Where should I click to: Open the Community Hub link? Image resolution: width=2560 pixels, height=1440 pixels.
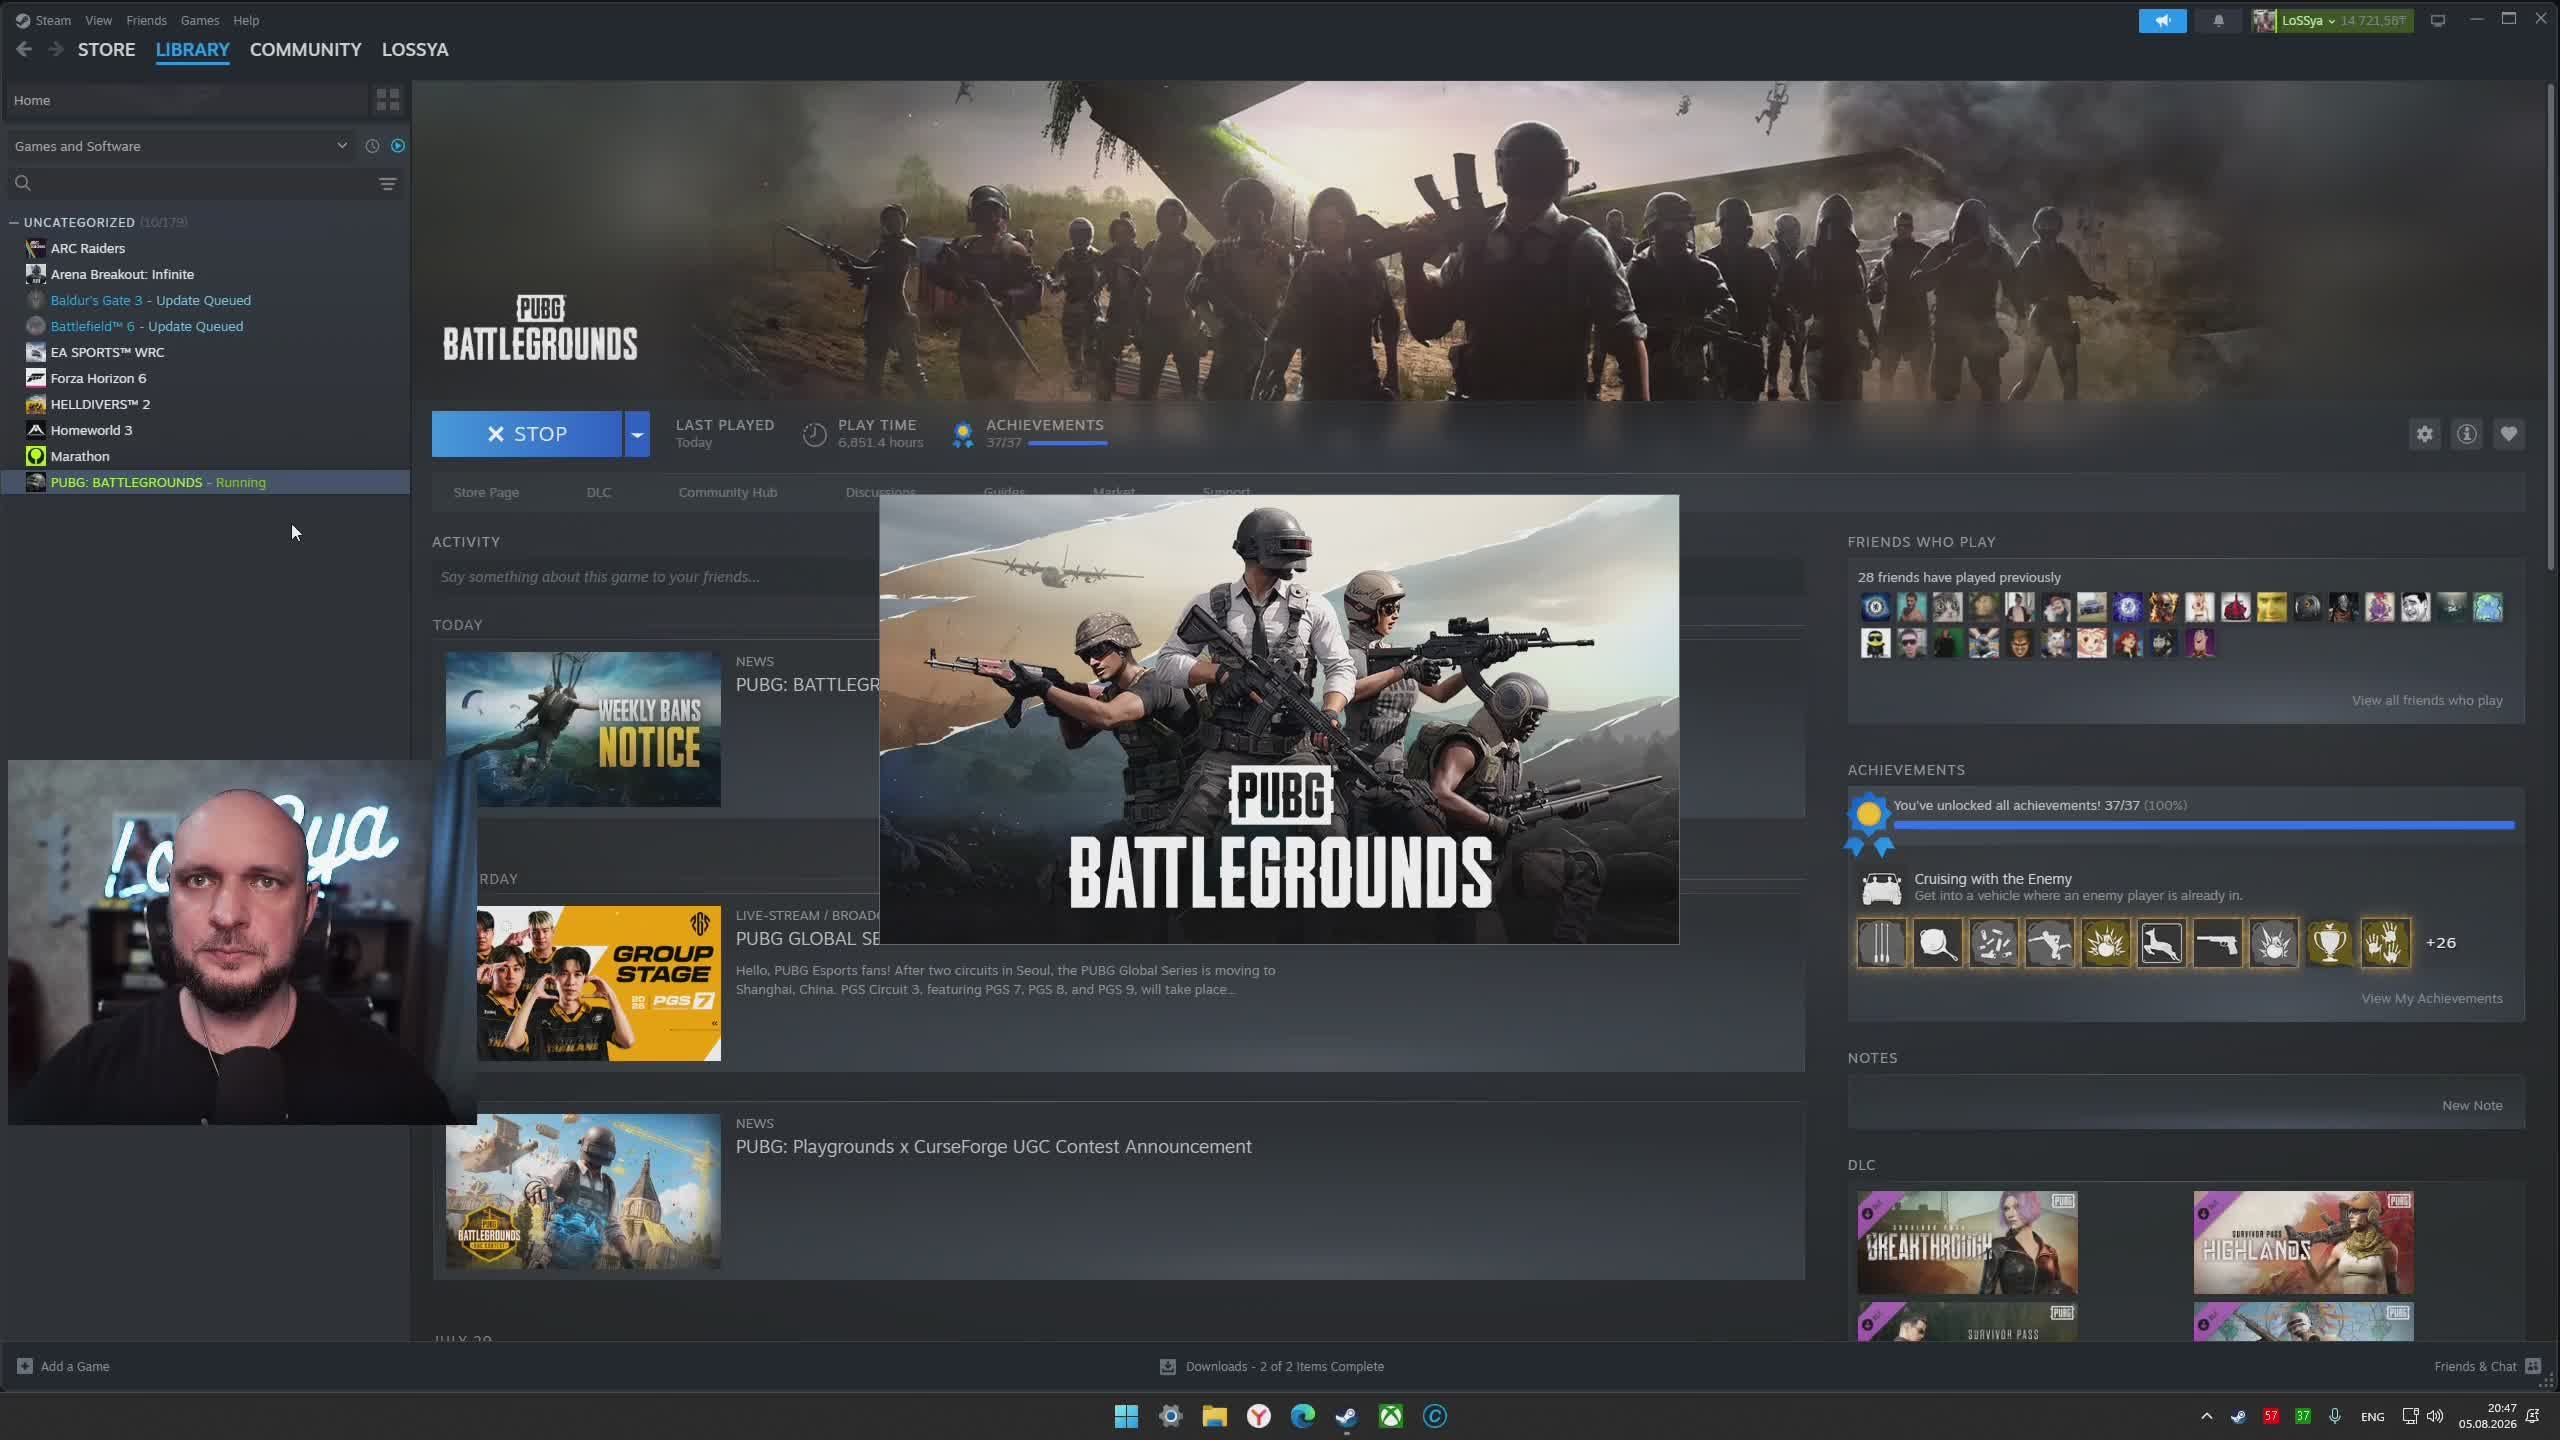click(727, 492)
